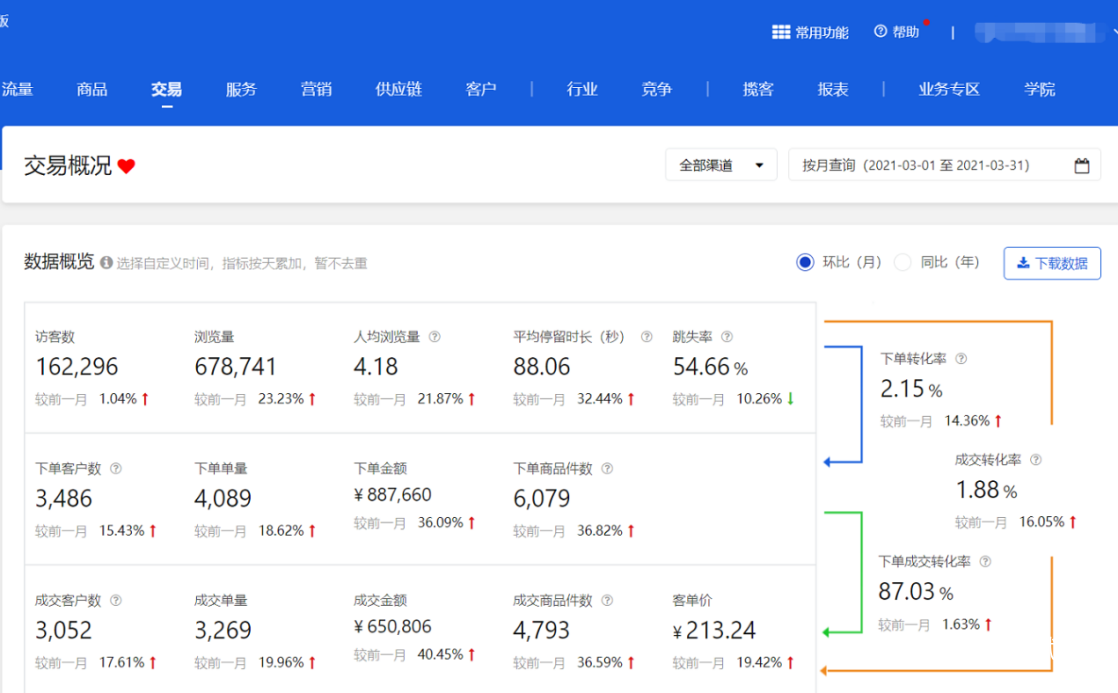Click the red heart beside 交易概况
Screen dimensions: 1118x693
pyautogui.click(x=128, y=166)
